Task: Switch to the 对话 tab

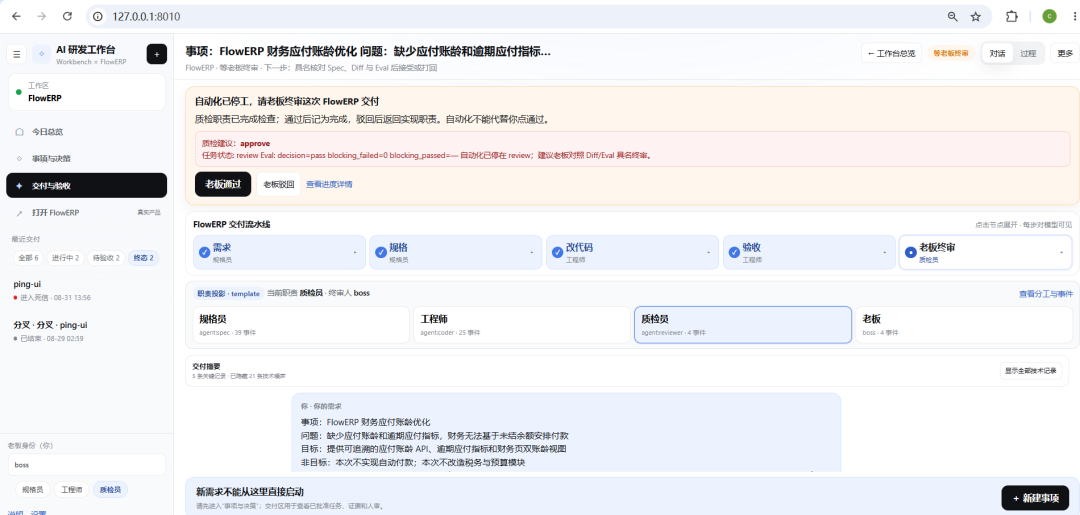Action: (x=997, y=53)
